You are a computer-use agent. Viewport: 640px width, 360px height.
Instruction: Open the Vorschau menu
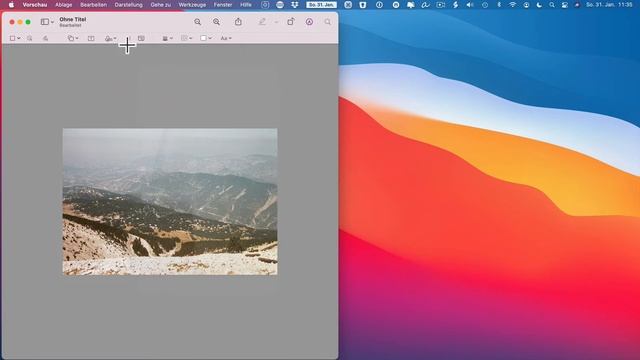click(35, 5)
